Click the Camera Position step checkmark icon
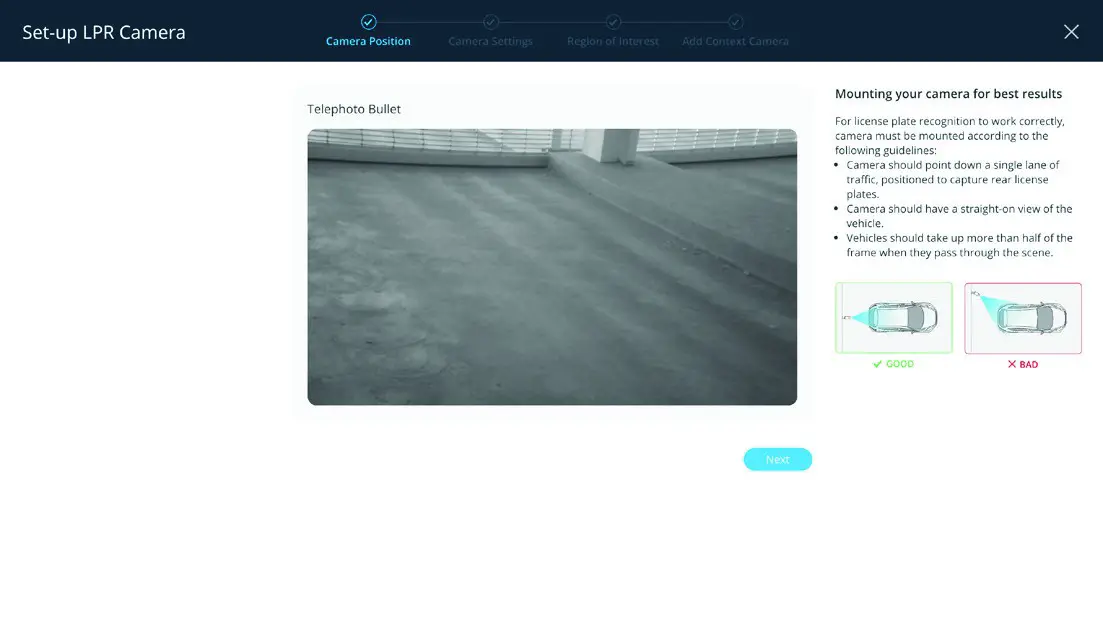 (368, 21)
